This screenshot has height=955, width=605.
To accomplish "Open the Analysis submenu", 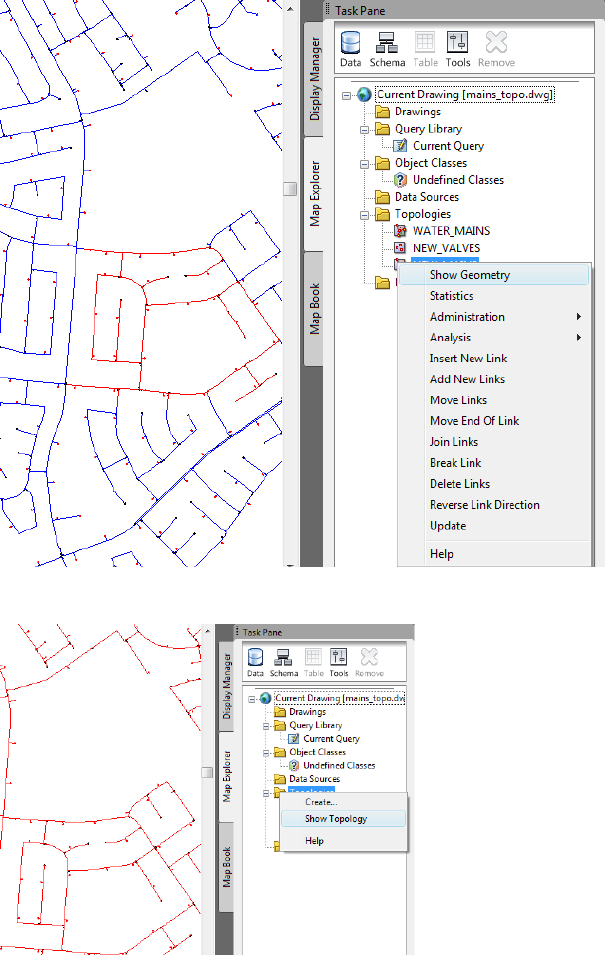I will tap(494, 337).
